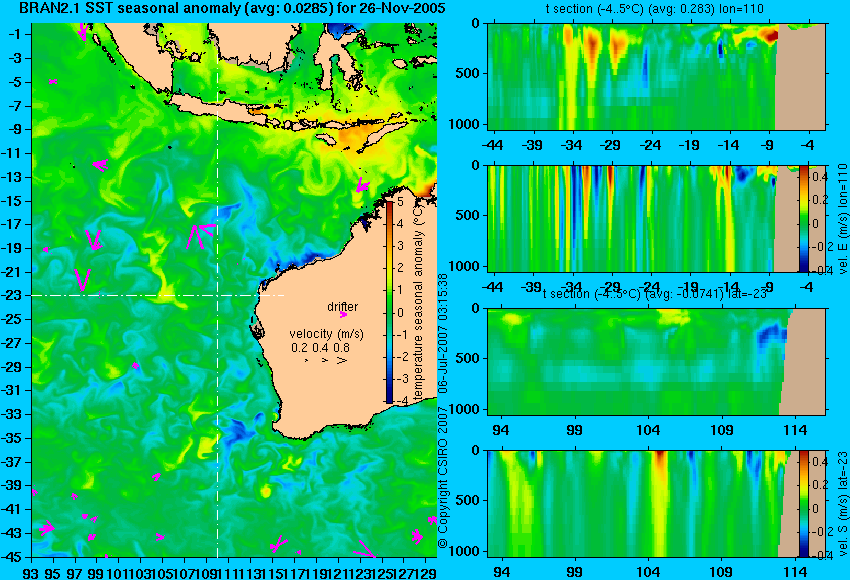Click the '06-Jul-2007 03:15:38' timestamp
850x580 pixels.
(443, 333)
